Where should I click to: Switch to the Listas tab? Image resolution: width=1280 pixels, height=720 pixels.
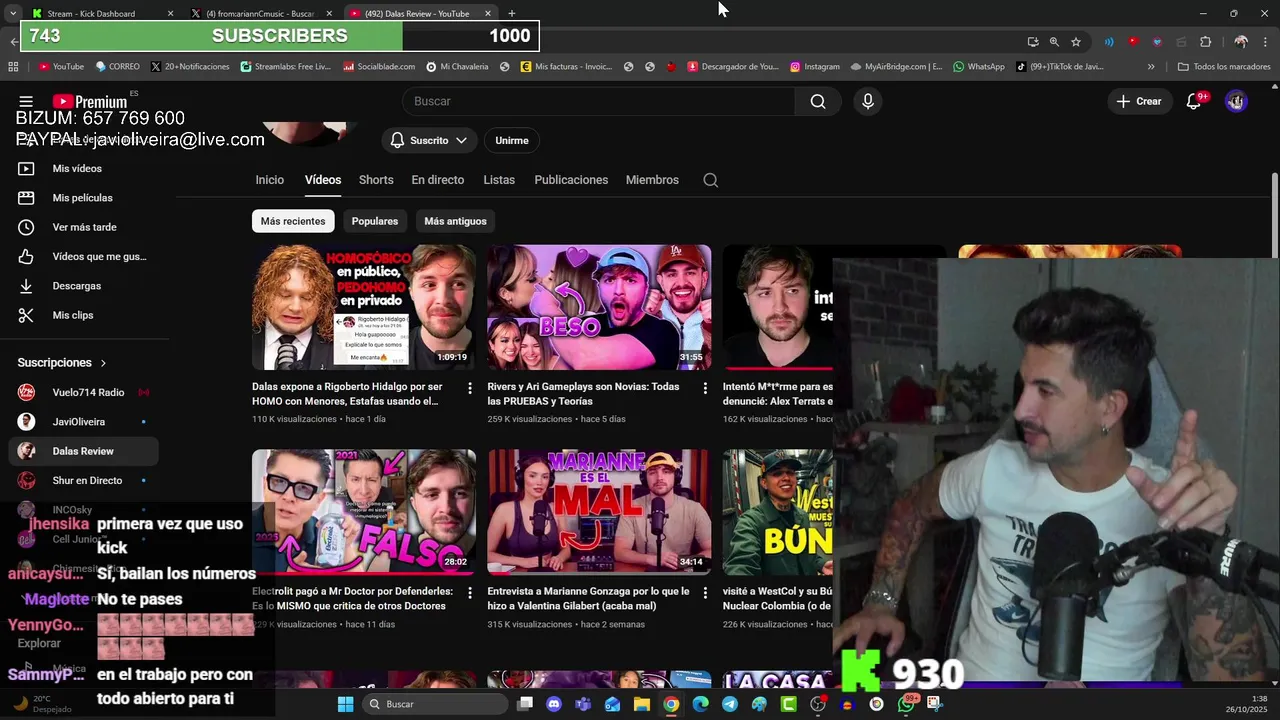point(499,180)
